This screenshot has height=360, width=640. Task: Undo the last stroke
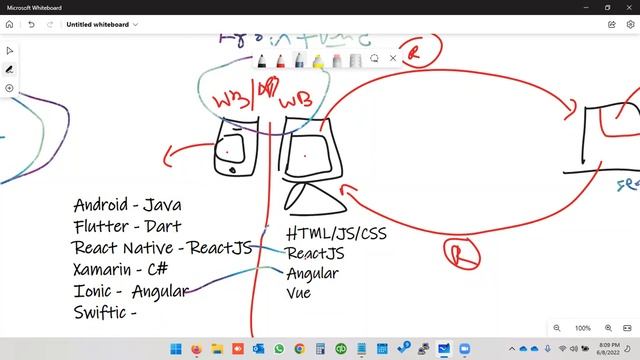coord(31,24)
